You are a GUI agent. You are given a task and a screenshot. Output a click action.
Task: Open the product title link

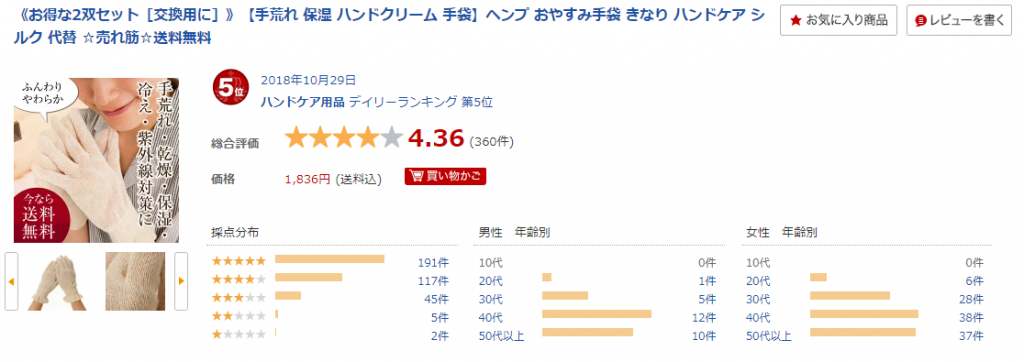click(383, 26)
